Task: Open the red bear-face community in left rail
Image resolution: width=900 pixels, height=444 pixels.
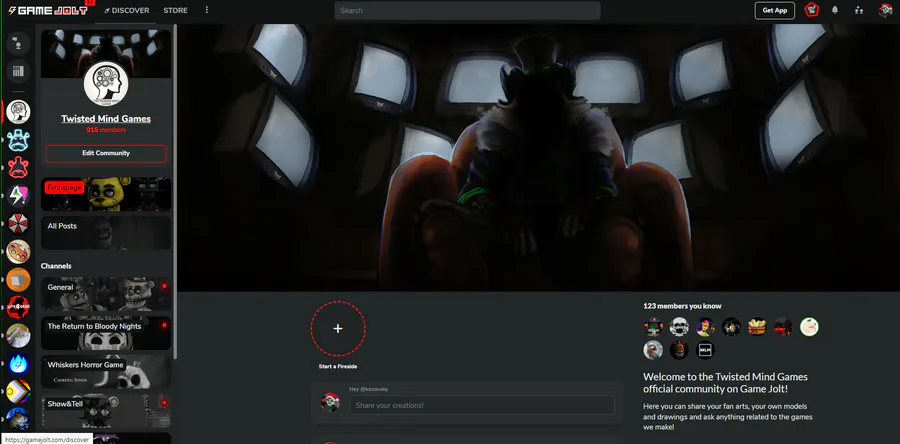Action: 18,168
